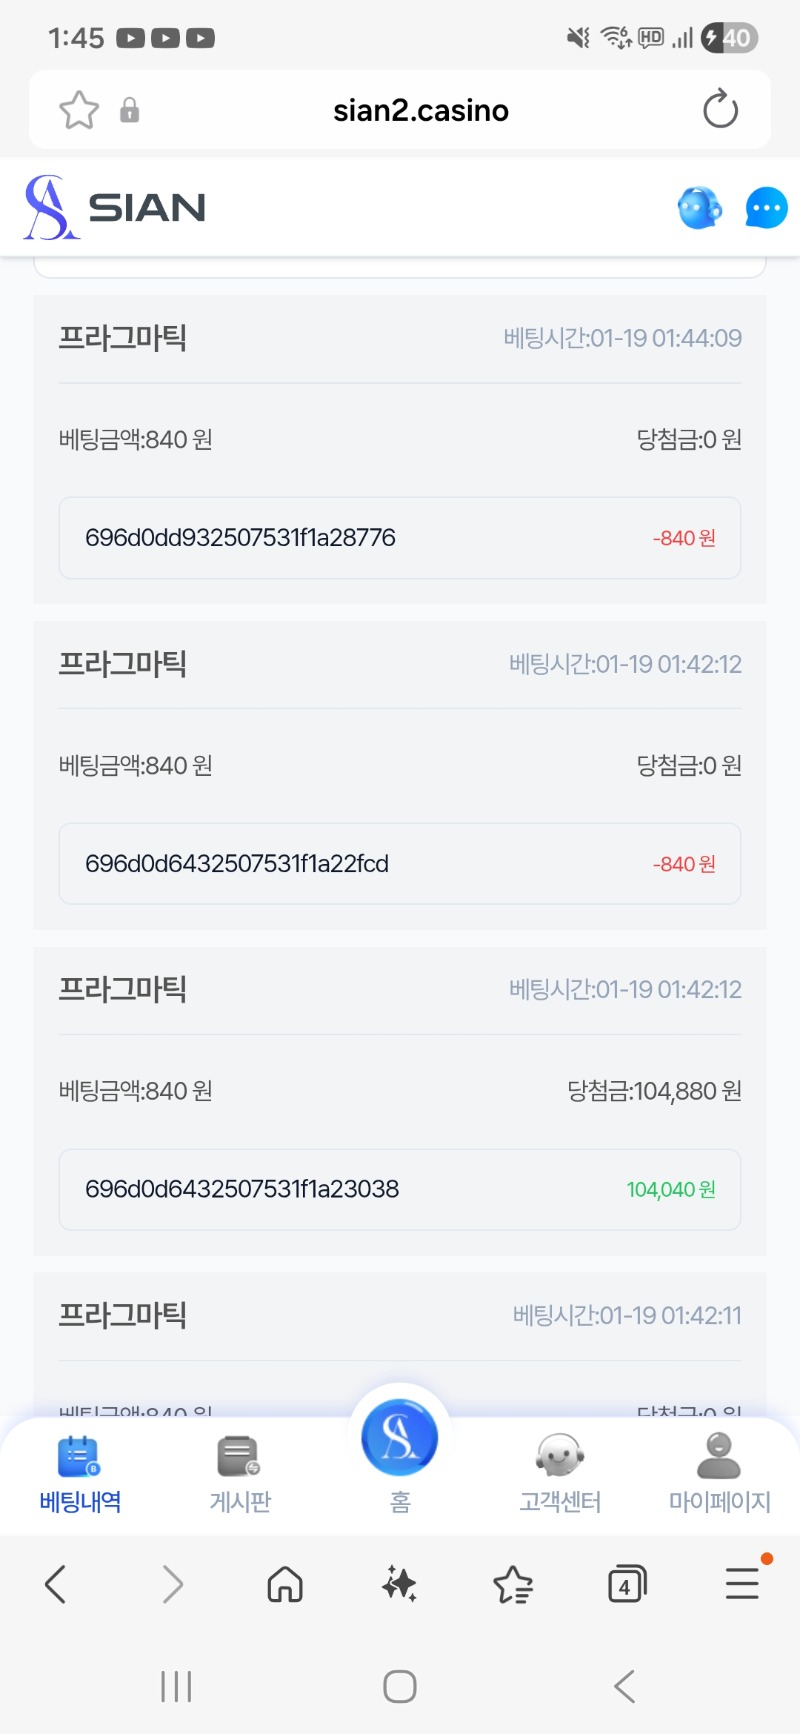
Task: Show the 4 open browser tabs
Action: (x=627, y=1584)
